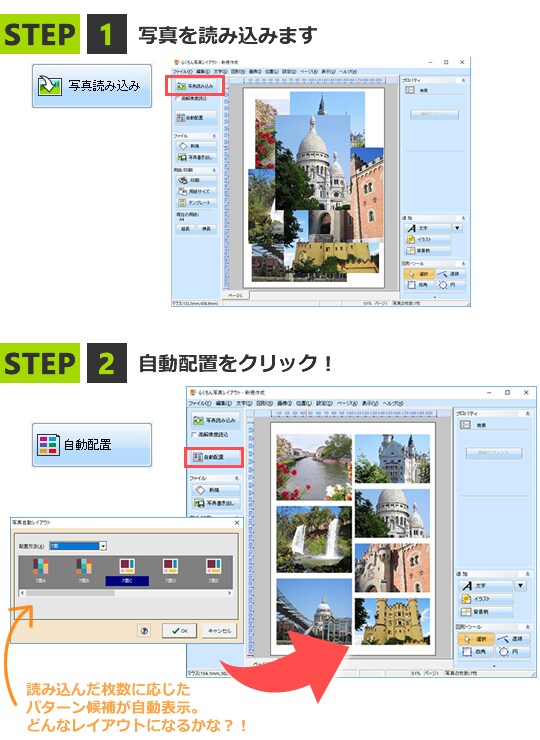Select the 円 circle tool in STEP 2 window
This screenshot has width=540, height=740.
[513, 652]
